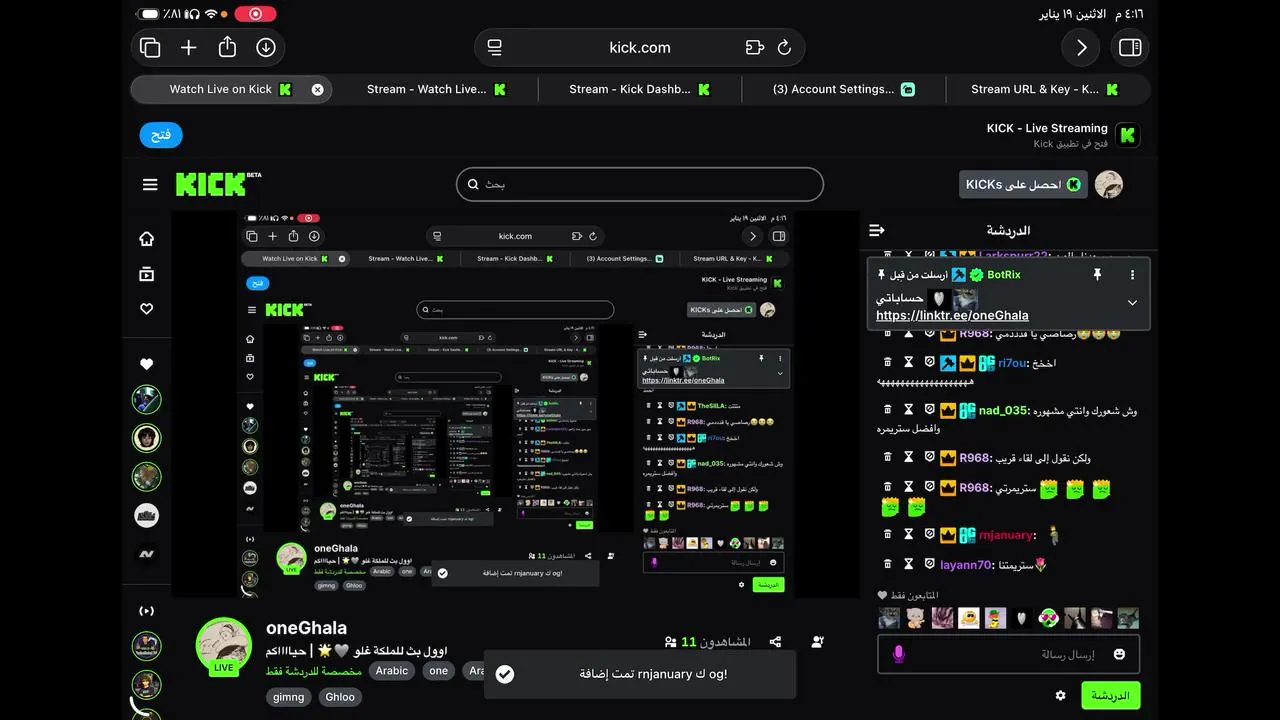This screenshot has height=720, width=1280.
Task: Click احصل على KICKs button
Action: (x=1023, y=184)
